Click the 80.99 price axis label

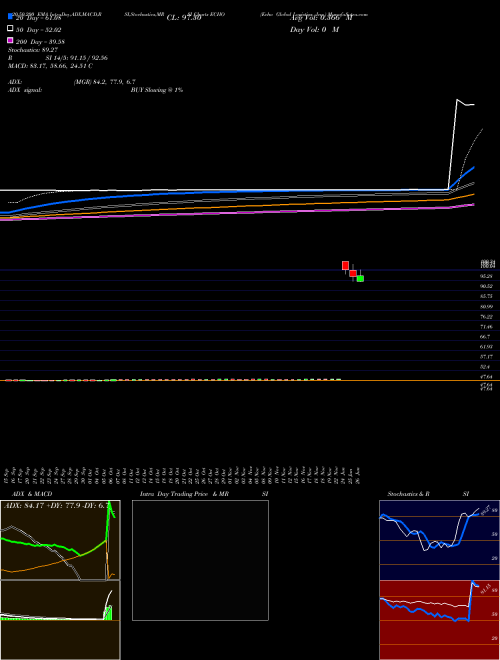coord(487,306)
